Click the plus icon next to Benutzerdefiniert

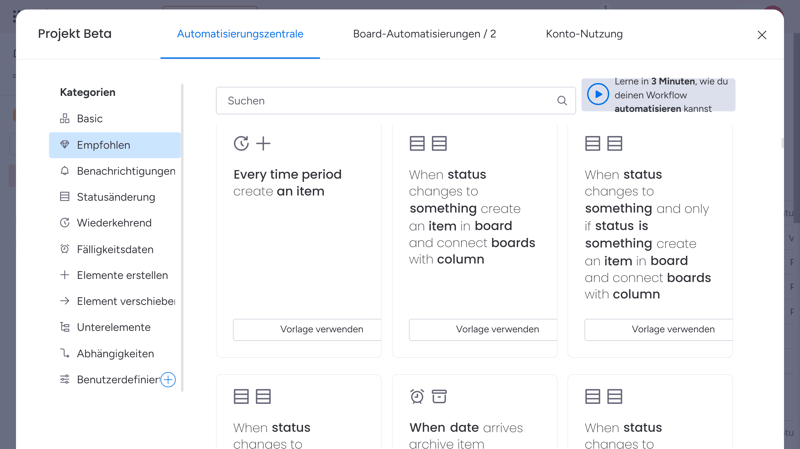[x=168, y=380]
